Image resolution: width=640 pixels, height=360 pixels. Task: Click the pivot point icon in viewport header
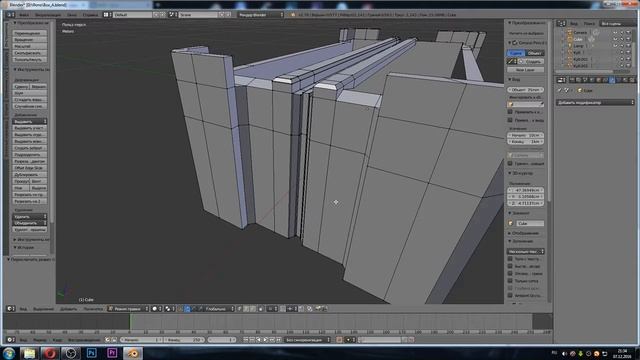[x=169, y=309]
